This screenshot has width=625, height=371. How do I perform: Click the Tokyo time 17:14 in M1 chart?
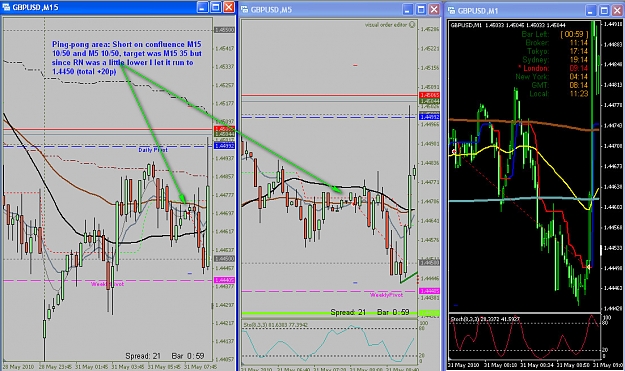[x=579, y=51]
